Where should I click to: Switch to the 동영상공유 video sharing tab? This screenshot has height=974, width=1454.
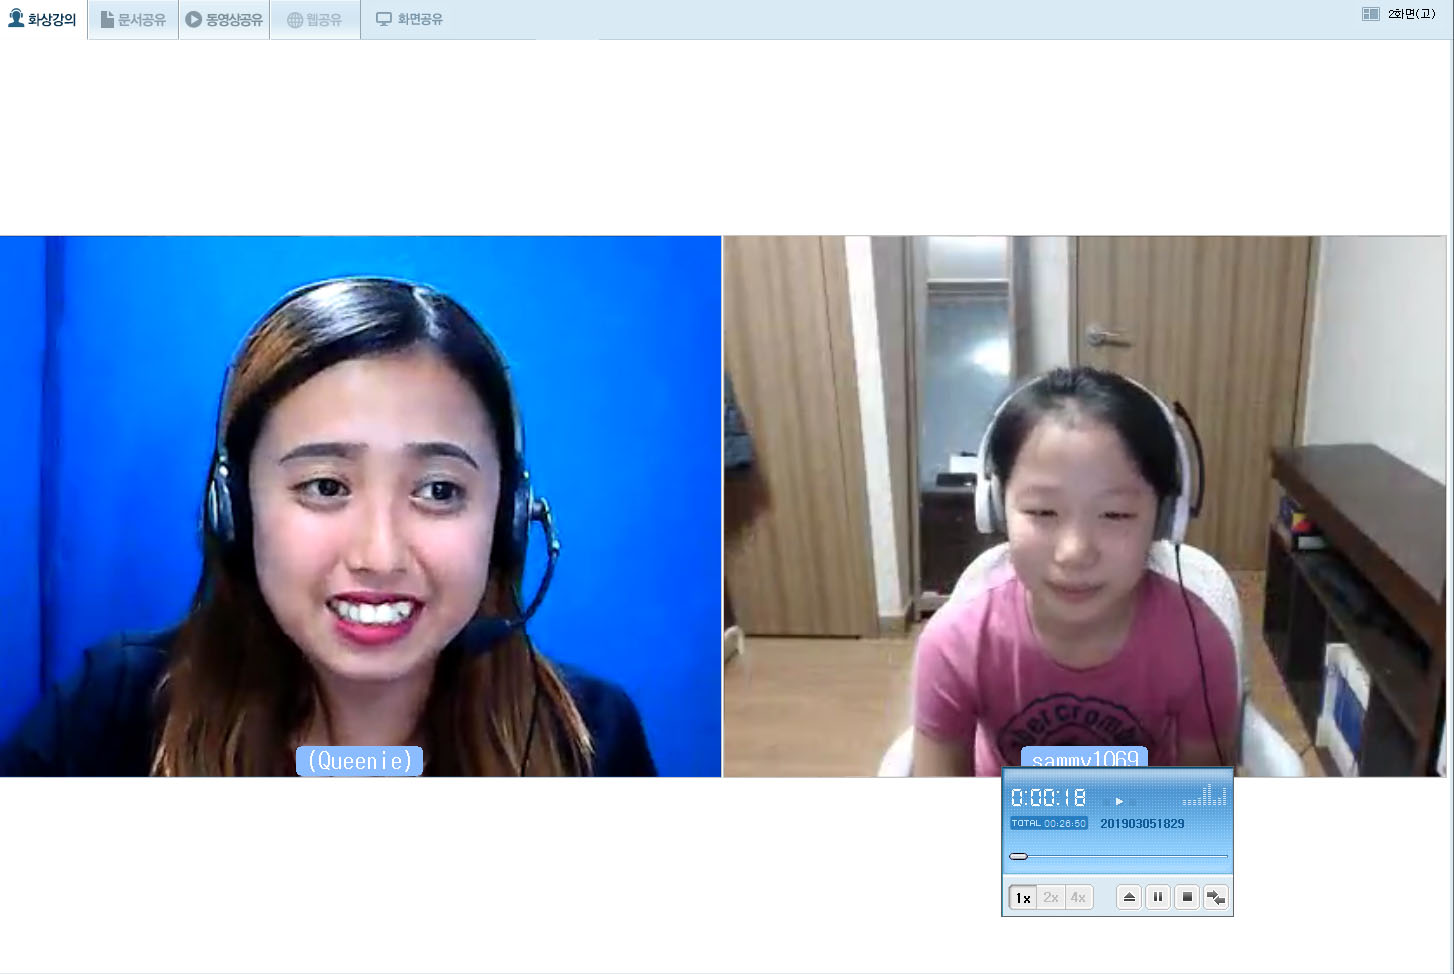224,19
